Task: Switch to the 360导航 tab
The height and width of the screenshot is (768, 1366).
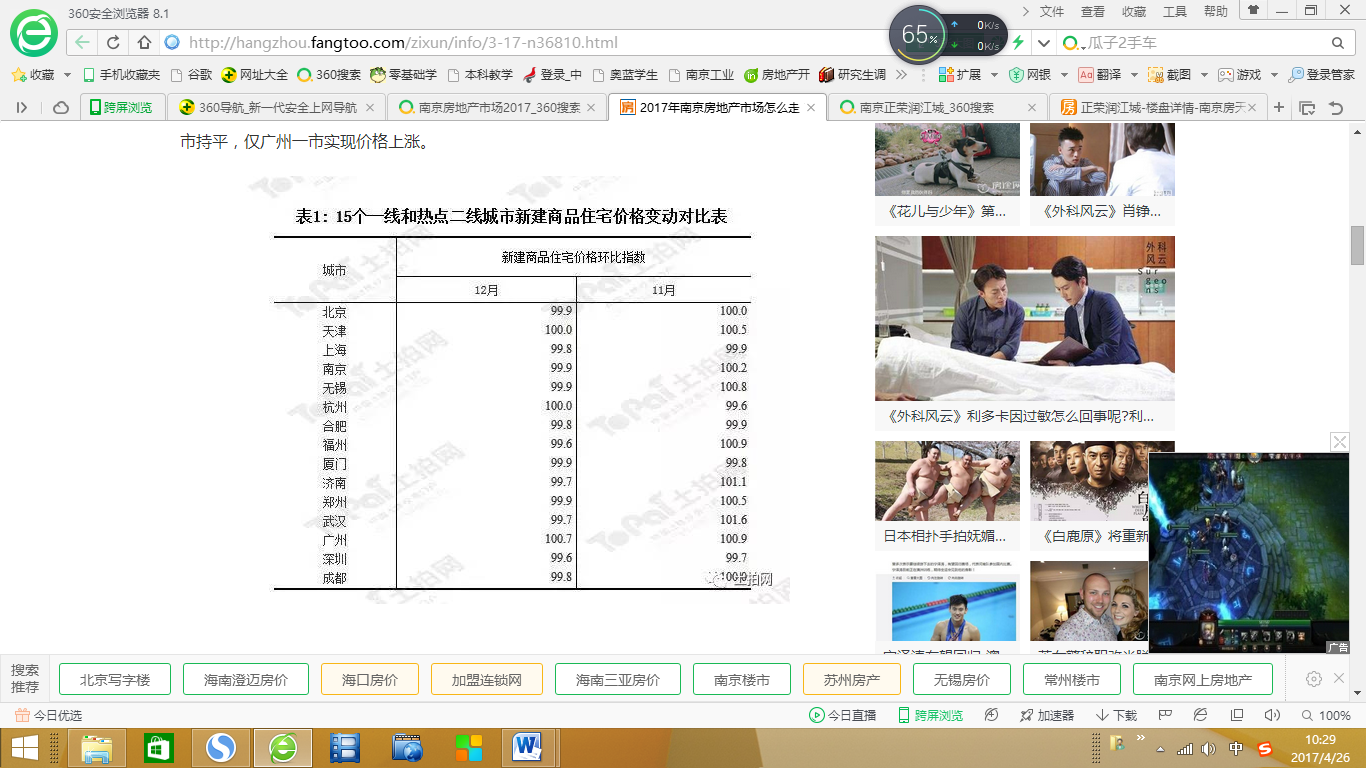Action: tap(276, 107)
